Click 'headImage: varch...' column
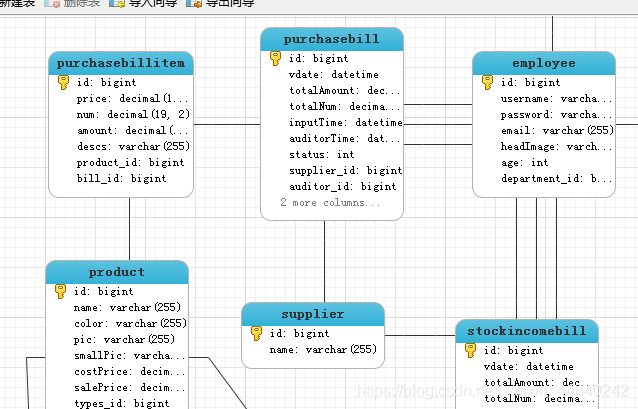 557,147
